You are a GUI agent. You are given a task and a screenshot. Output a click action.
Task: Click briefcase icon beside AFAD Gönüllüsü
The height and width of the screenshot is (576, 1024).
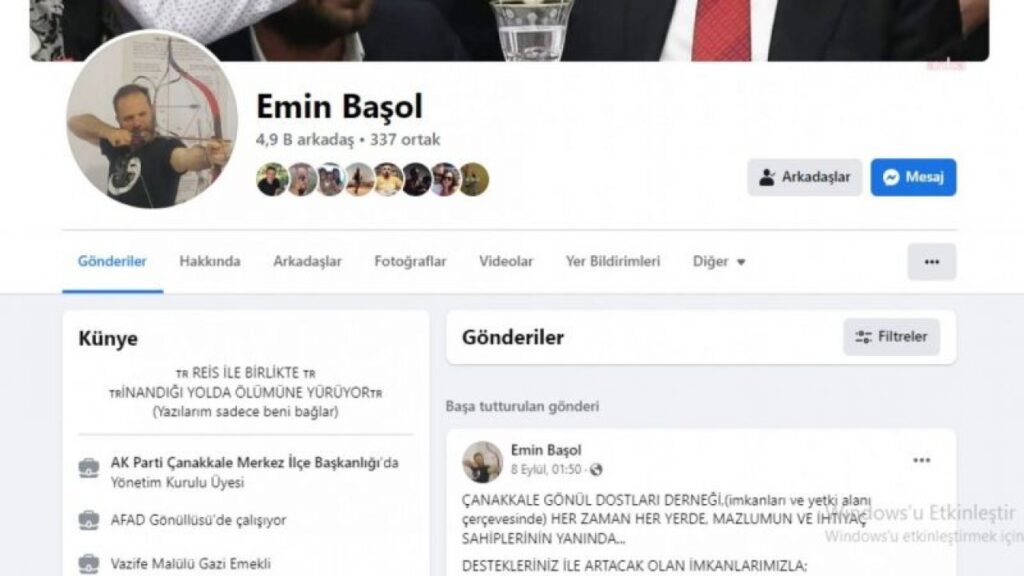click(89, 520)
